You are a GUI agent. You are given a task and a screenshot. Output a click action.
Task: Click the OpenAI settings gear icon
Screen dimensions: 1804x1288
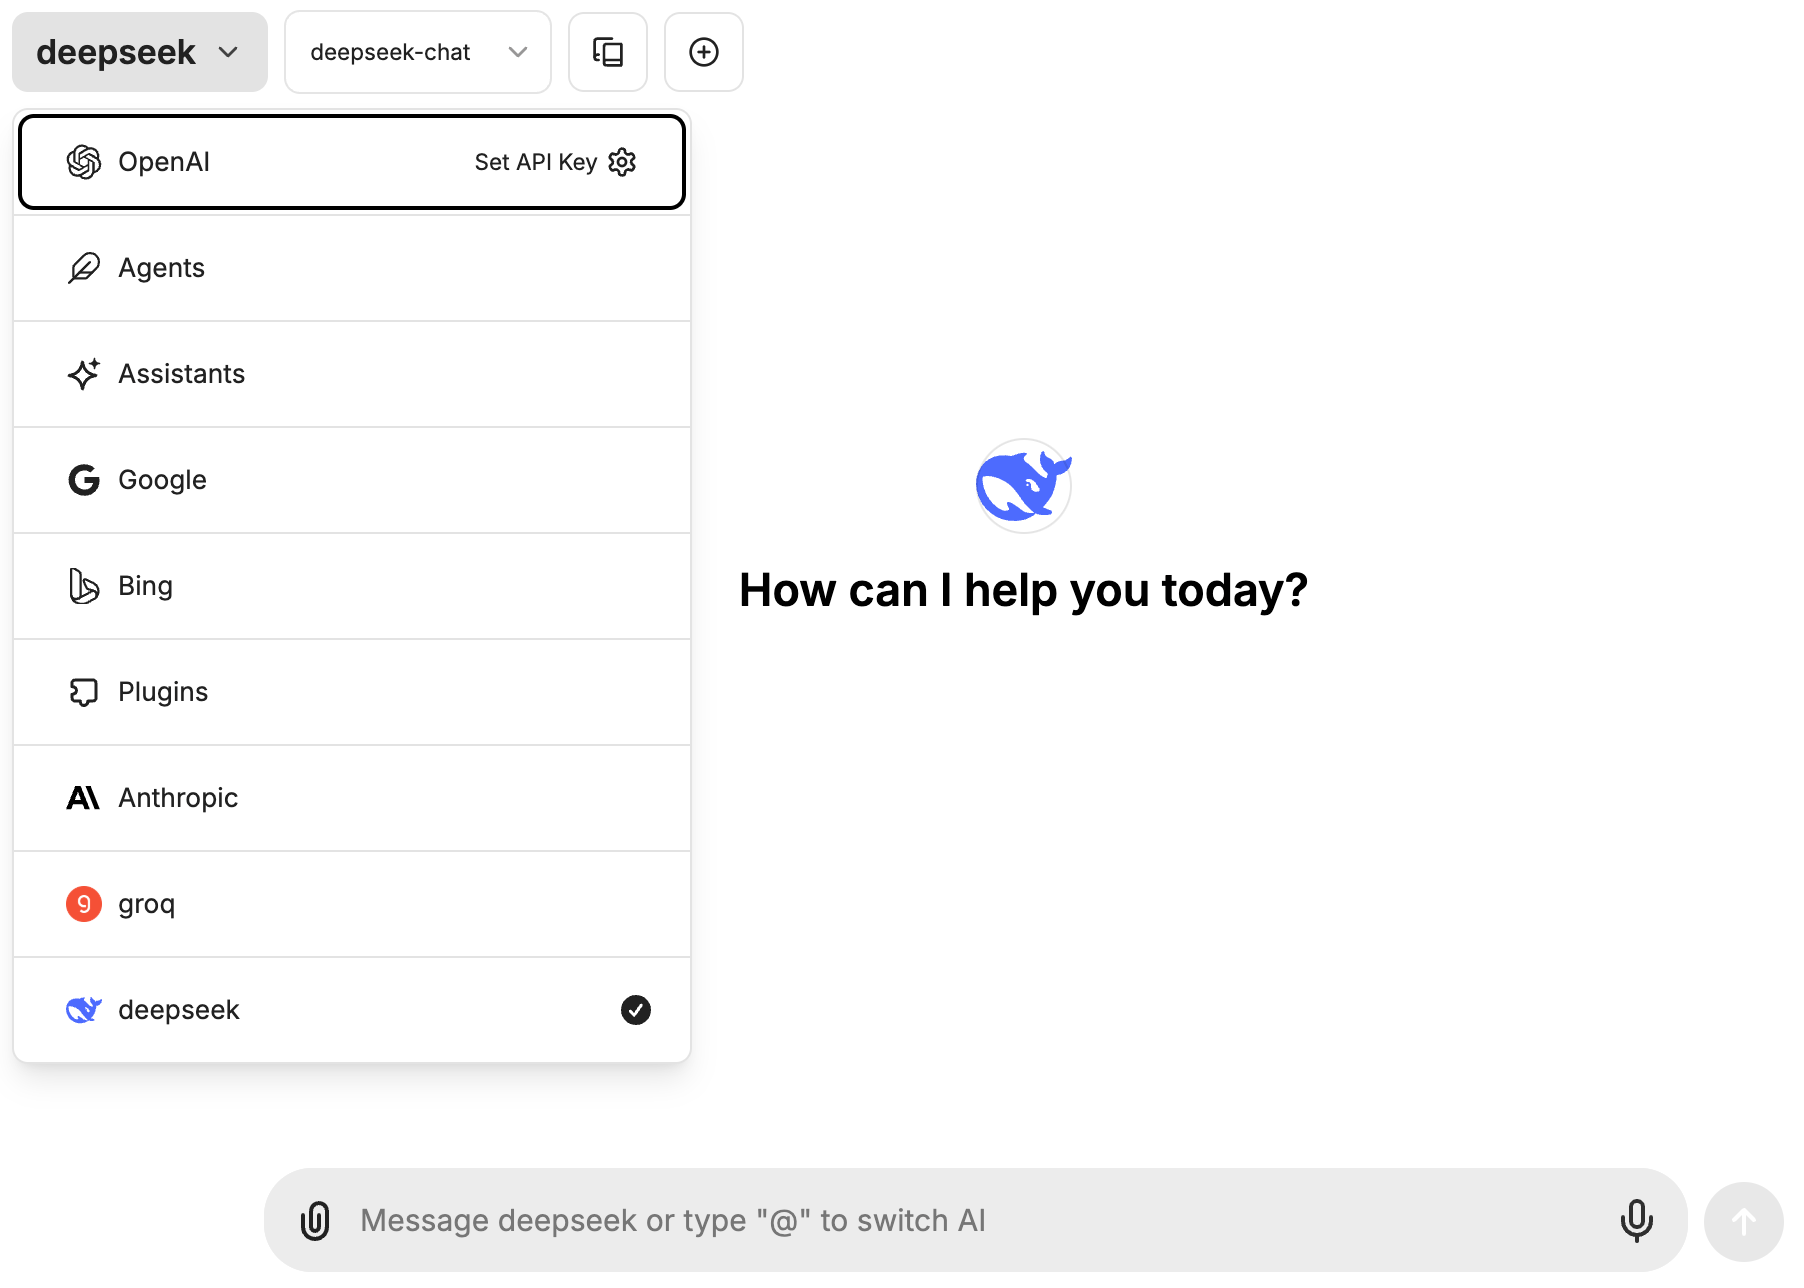coord(623,162)
